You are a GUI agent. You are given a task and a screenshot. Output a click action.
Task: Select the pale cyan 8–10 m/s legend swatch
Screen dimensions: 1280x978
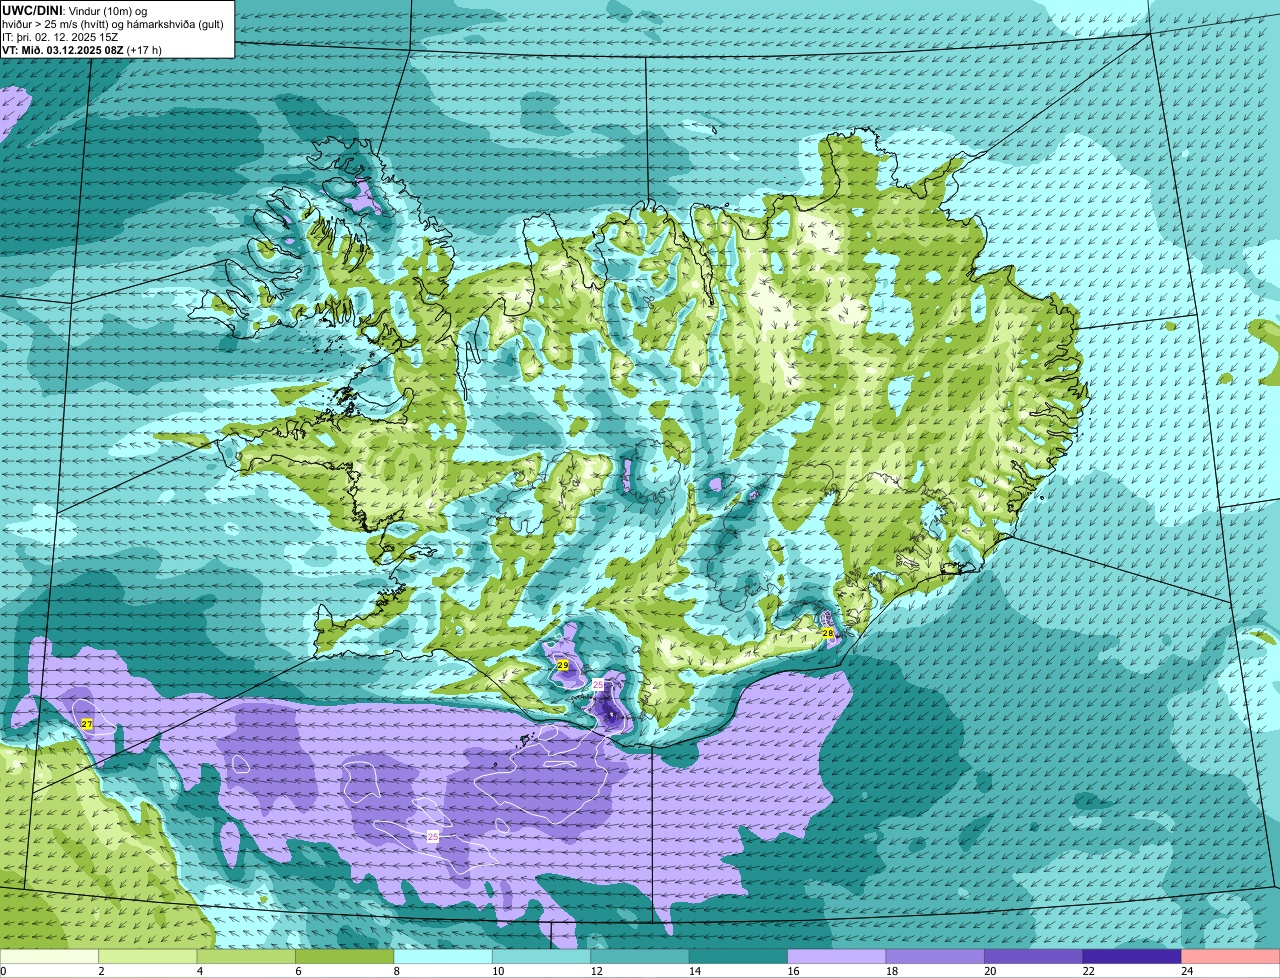(443, 957)
